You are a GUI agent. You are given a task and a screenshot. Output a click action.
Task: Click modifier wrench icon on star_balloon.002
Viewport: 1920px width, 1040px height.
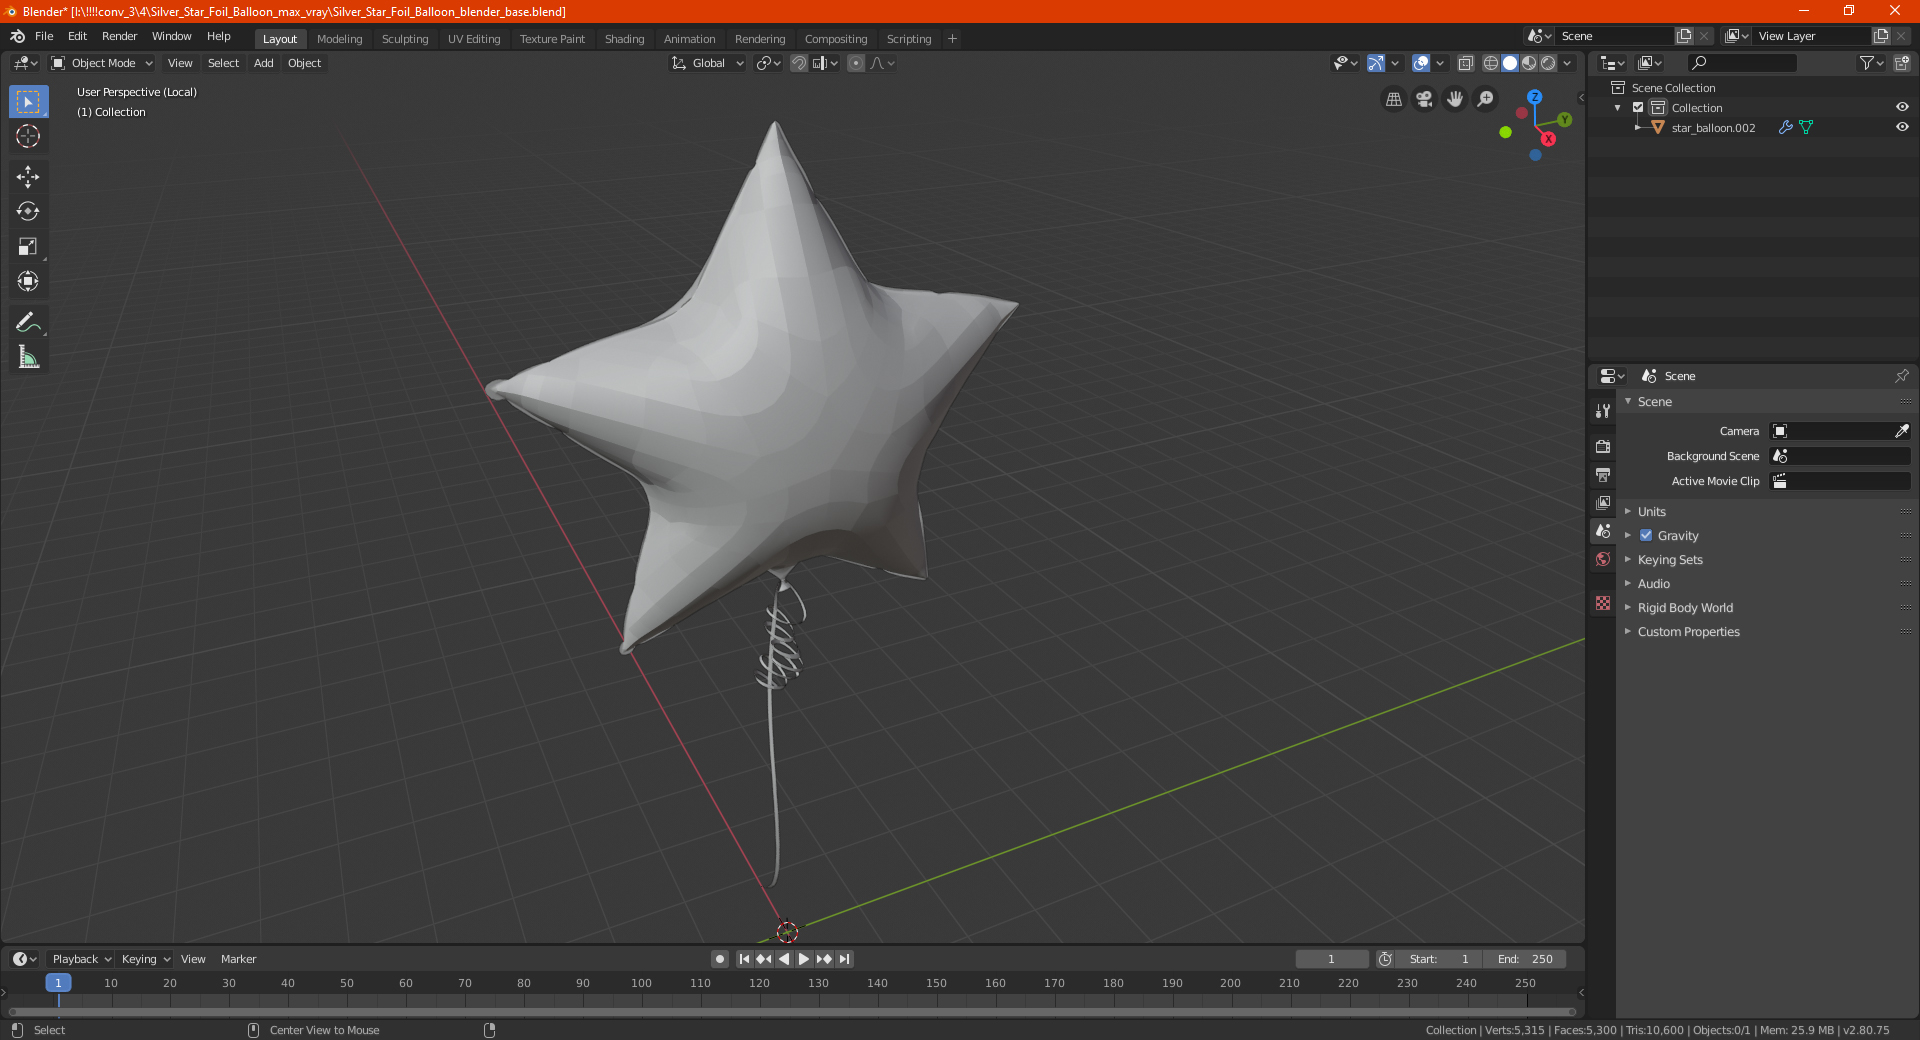[x=1785, y=127]
